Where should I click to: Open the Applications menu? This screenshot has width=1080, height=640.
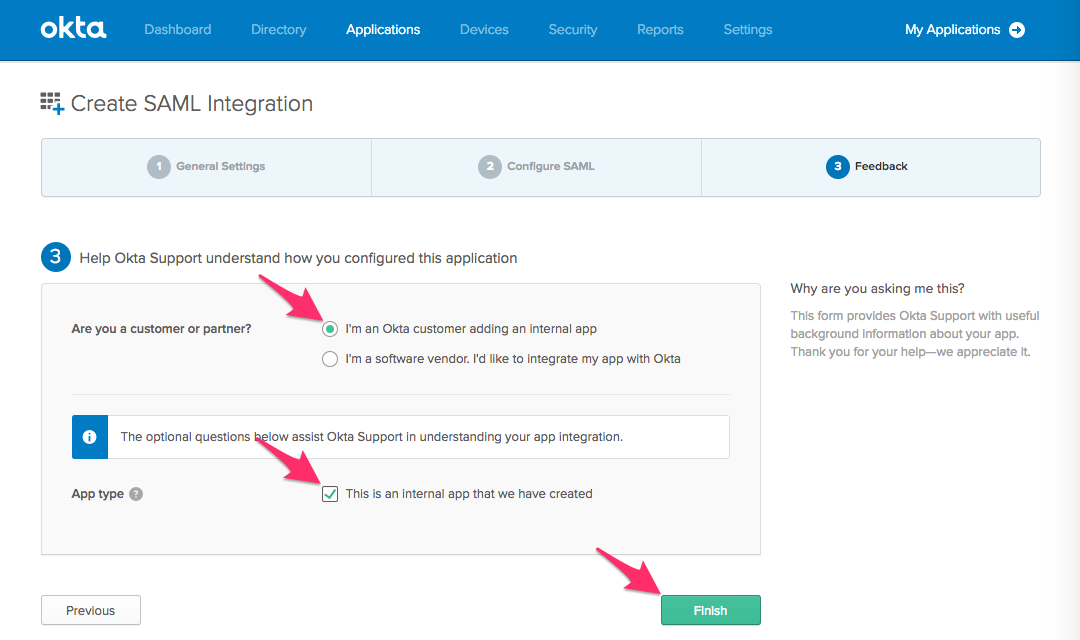(x=383, y=30)
